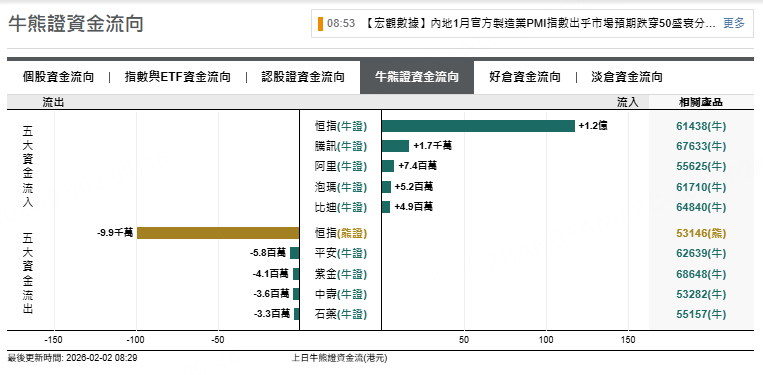Click the -4.1百萬 value label
Screen dimensions: 763x375
coord(271,274)
